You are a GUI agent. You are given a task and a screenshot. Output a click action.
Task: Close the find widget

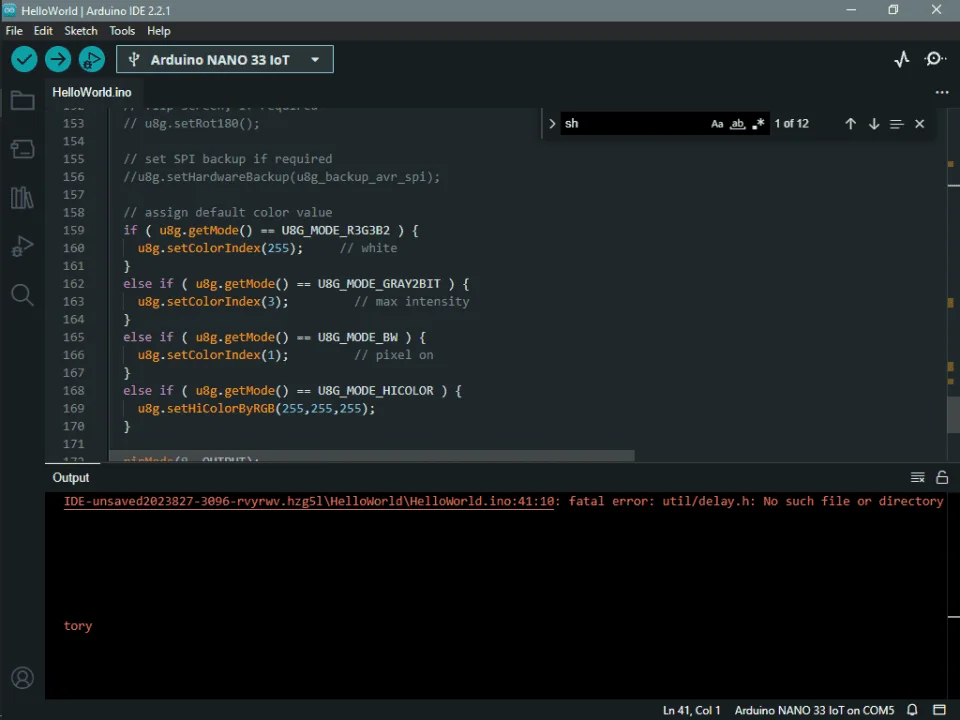click(x=920, y=124)
